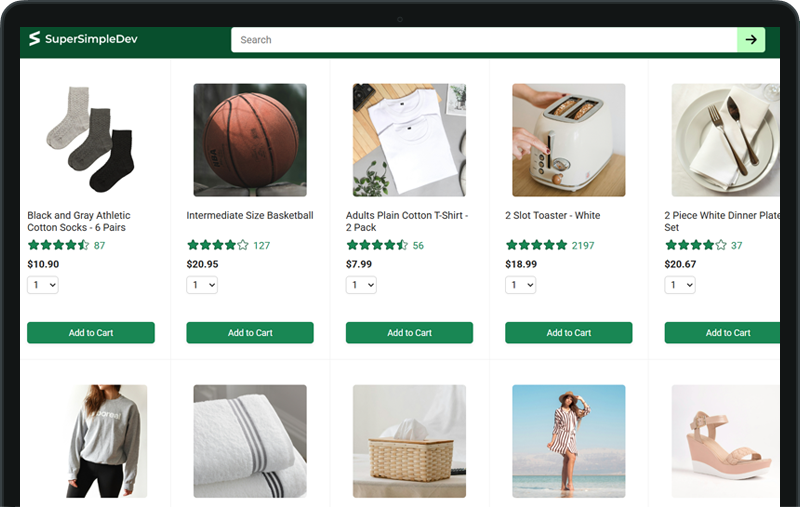Add 2 Slot Toaster to cart
The height and width of the screenshot is (507, 800).
click(568, 333)
